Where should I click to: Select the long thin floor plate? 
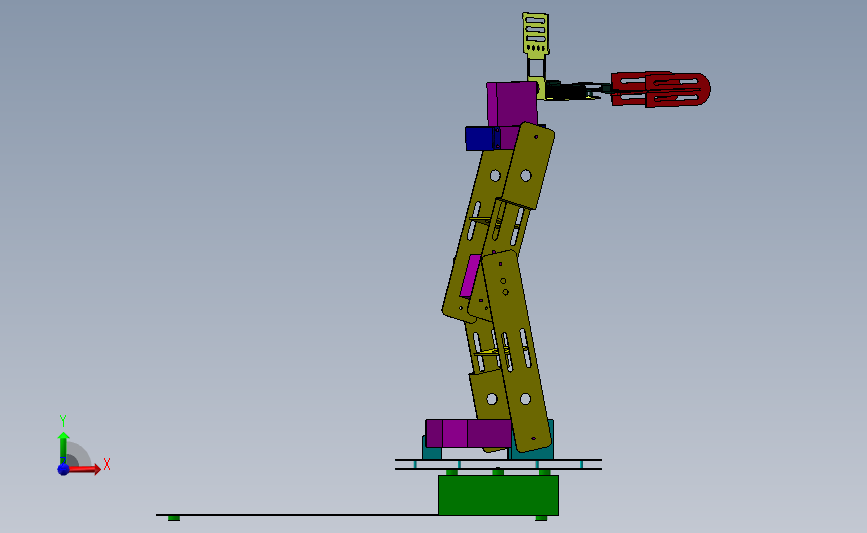tap(297, 515)
